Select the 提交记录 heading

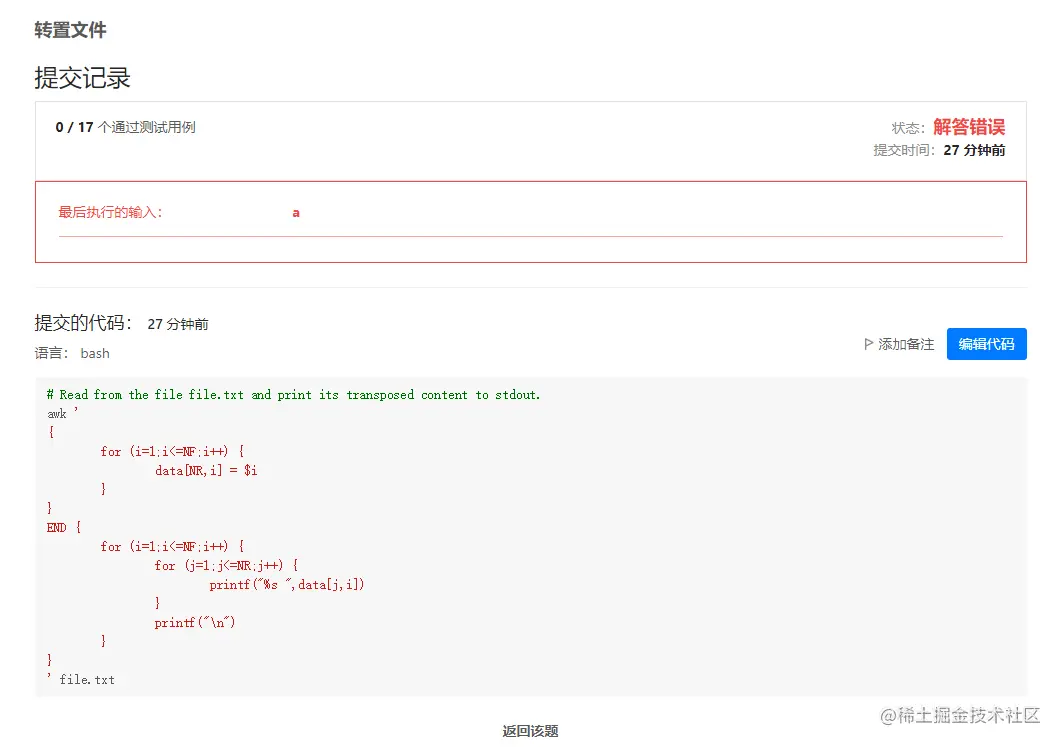[82, 78]
